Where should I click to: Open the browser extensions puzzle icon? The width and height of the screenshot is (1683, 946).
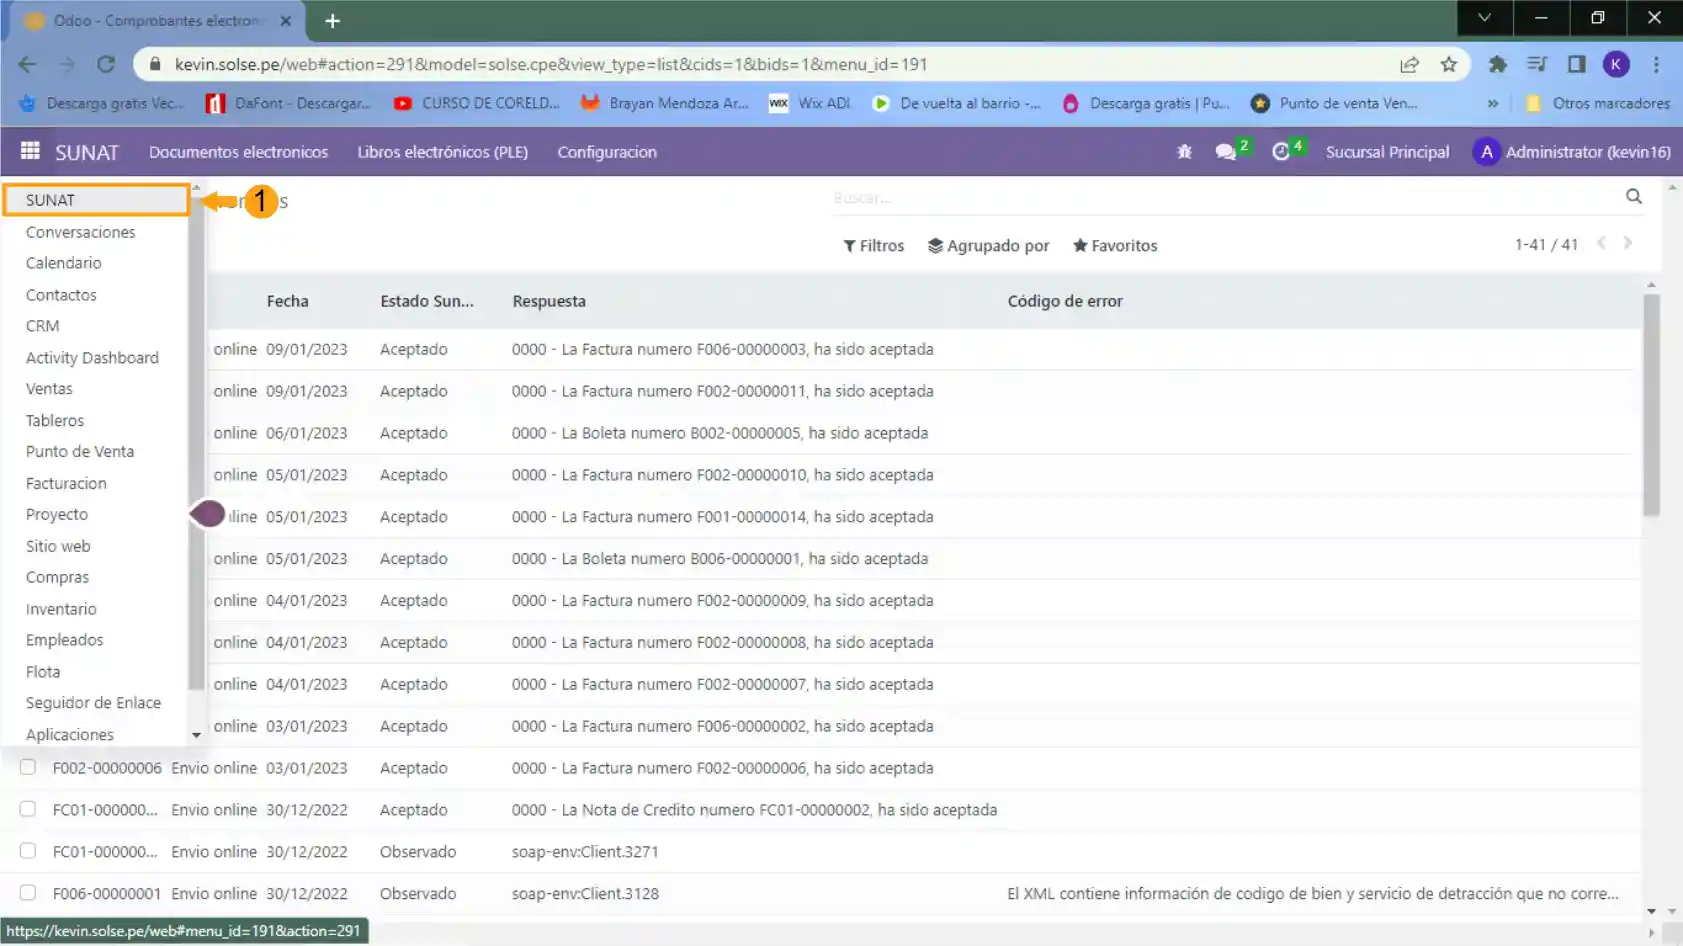coord(1497,65)
